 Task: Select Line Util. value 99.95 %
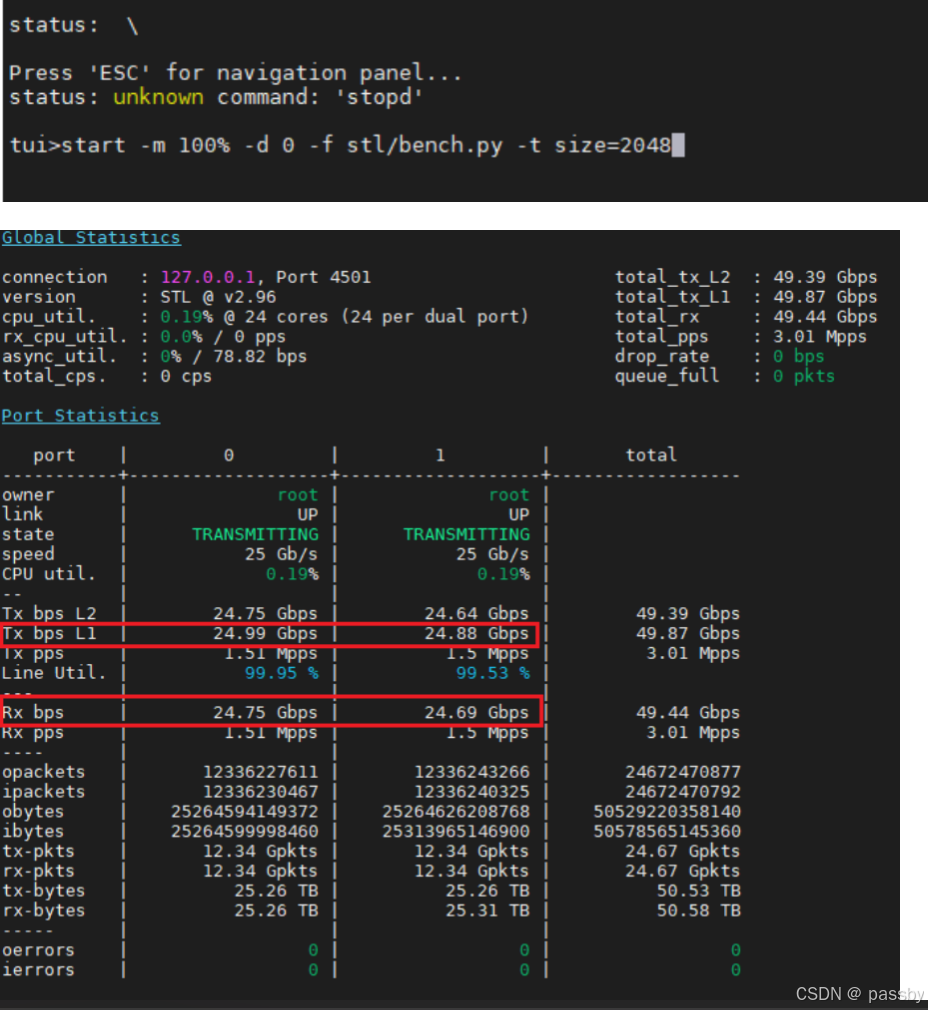[281, 673]
